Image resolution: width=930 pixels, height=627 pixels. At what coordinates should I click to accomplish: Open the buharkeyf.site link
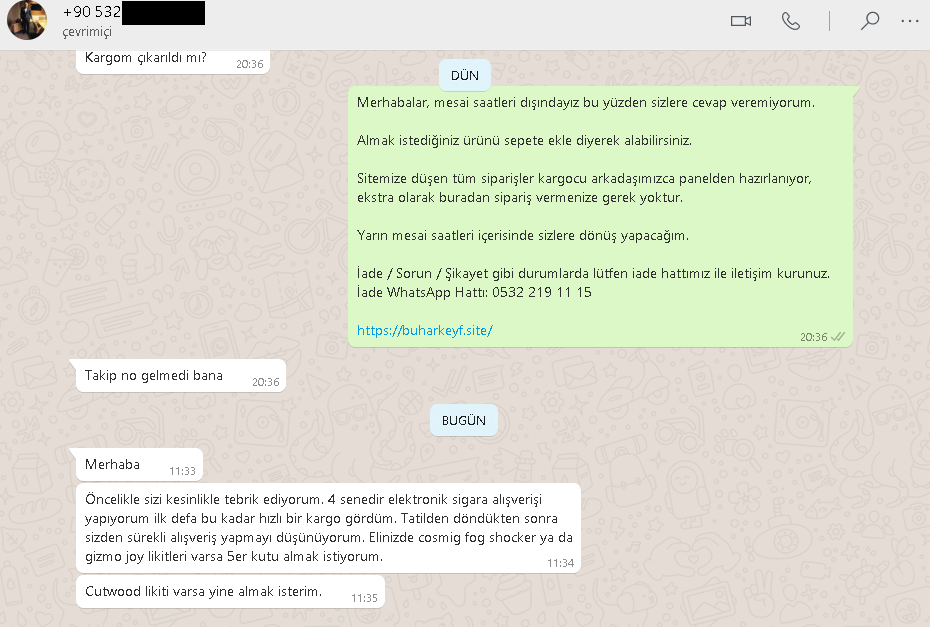point(425,330)
